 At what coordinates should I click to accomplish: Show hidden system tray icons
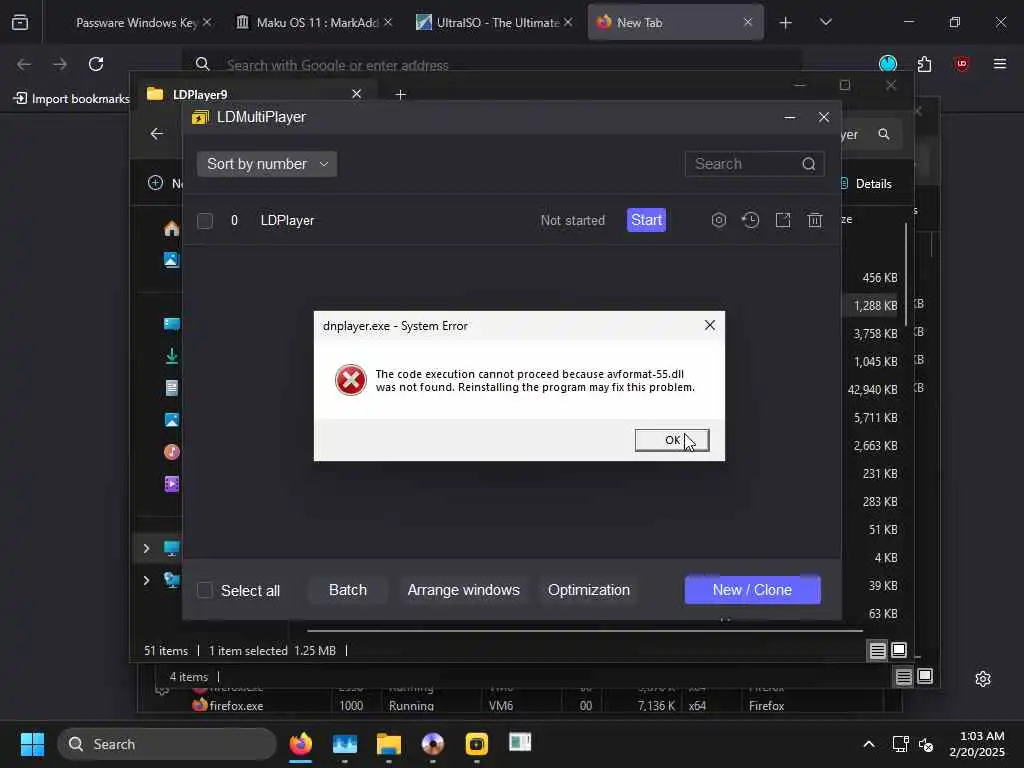tap(869, 744)
